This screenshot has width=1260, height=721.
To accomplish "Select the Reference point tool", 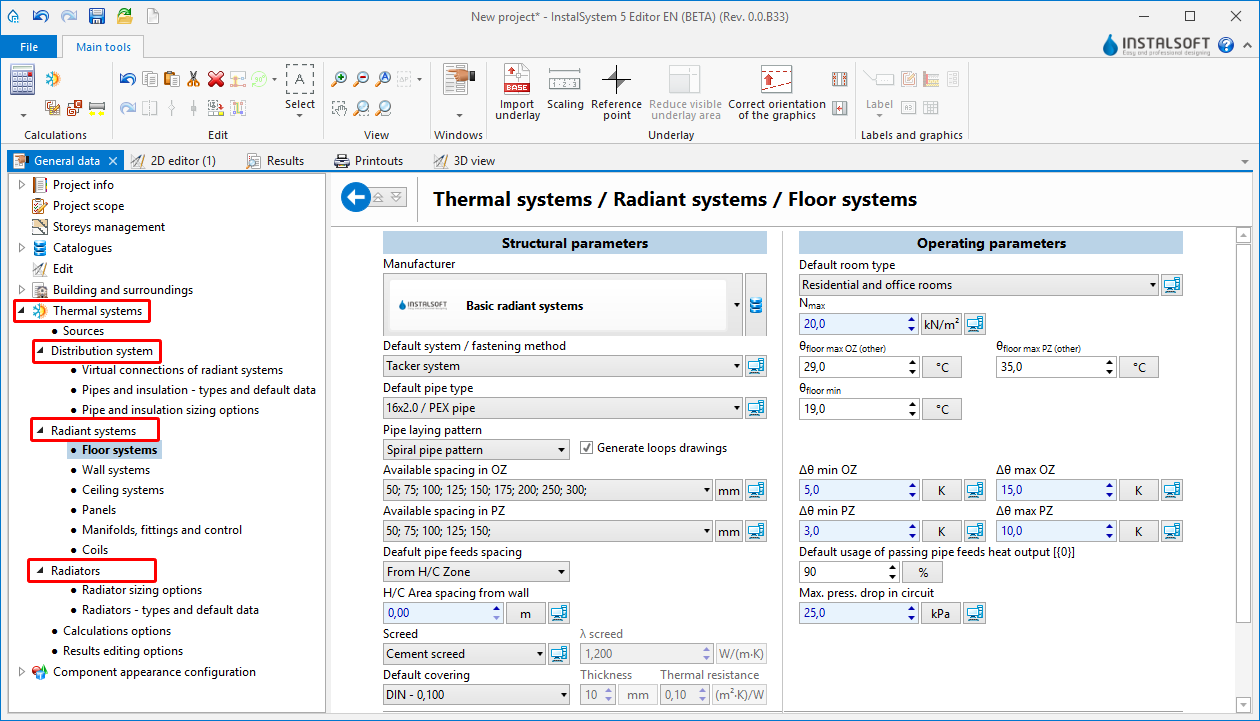I will click(616, 92).
